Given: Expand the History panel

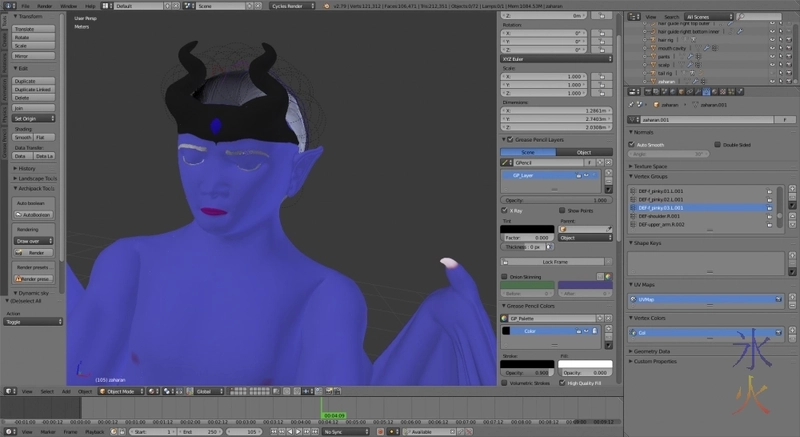Looking at the screenshot, I should (27, 168).
